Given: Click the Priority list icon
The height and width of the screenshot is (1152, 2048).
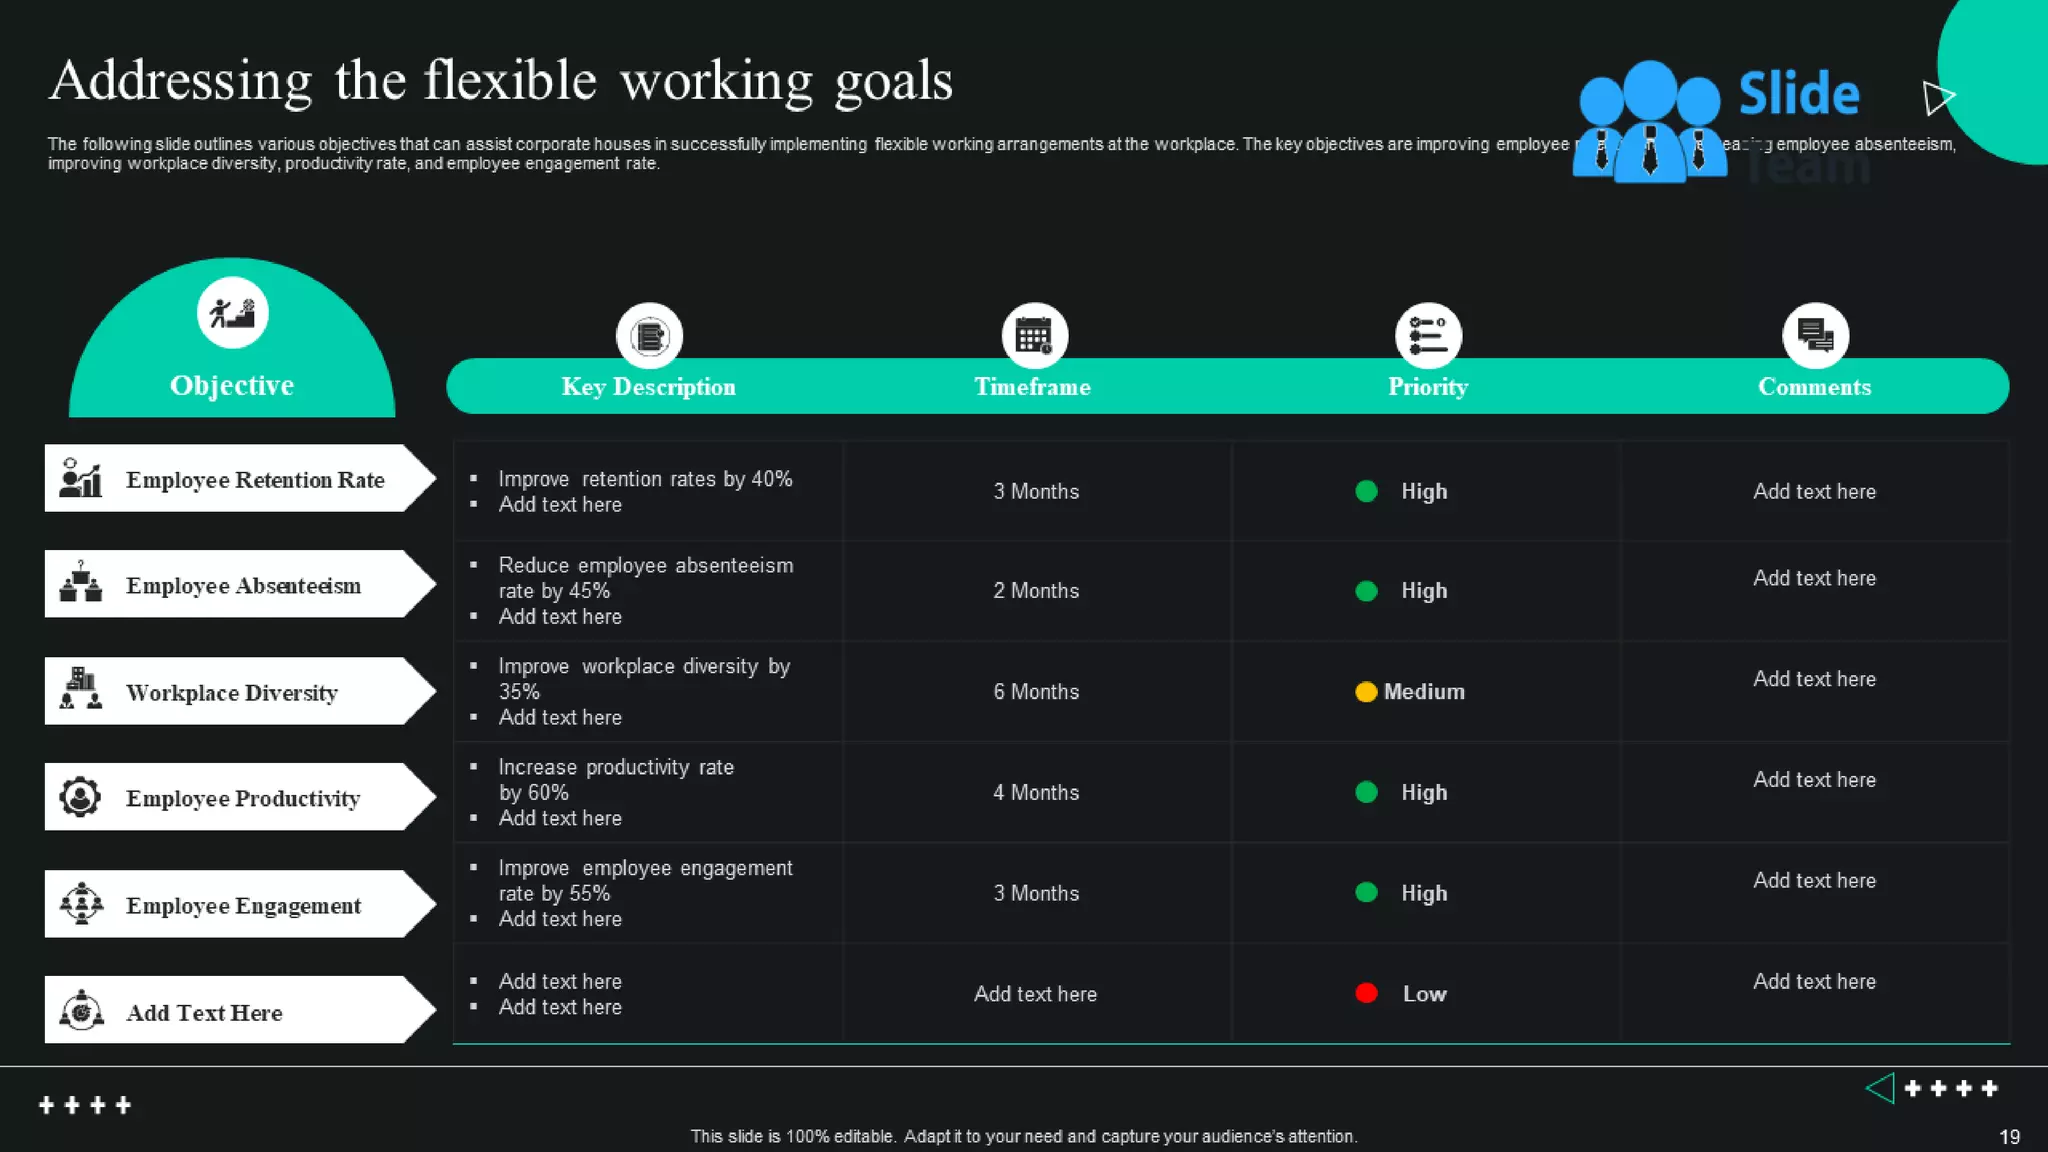Looking at the screenshot, I should (1428, 336).
